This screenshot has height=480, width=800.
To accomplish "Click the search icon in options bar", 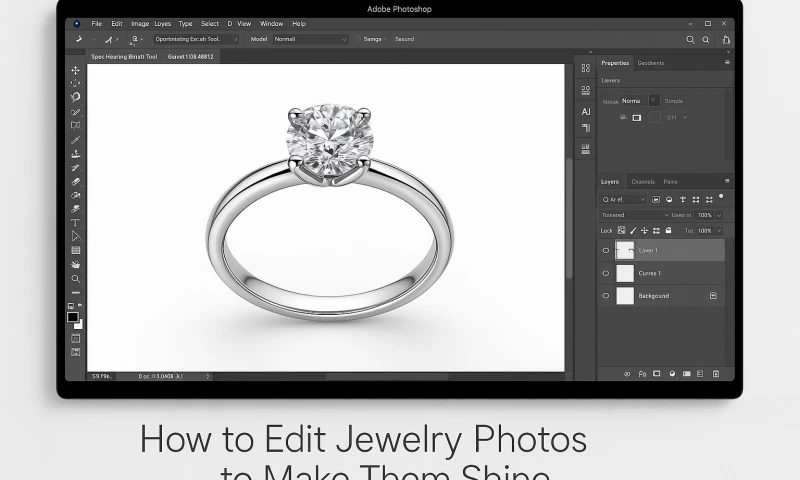I will (x=690, y=39).
